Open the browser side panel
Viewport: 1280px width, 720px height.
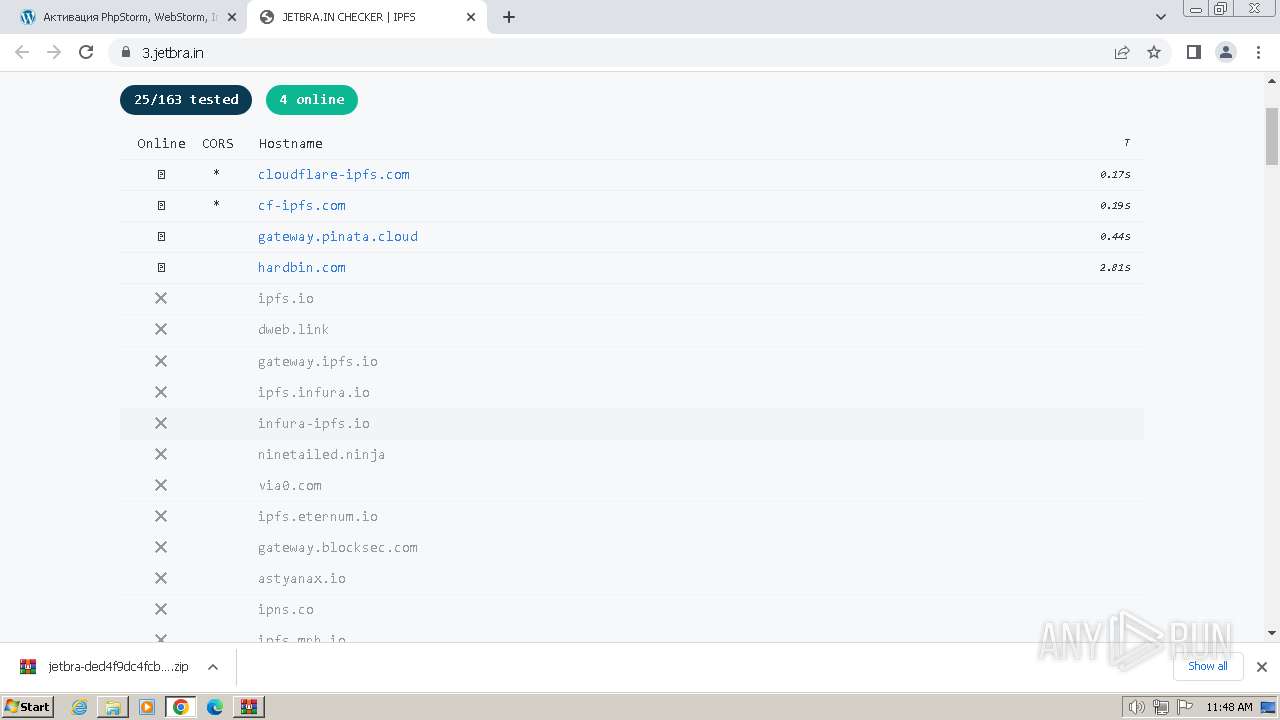(1193, 52)
